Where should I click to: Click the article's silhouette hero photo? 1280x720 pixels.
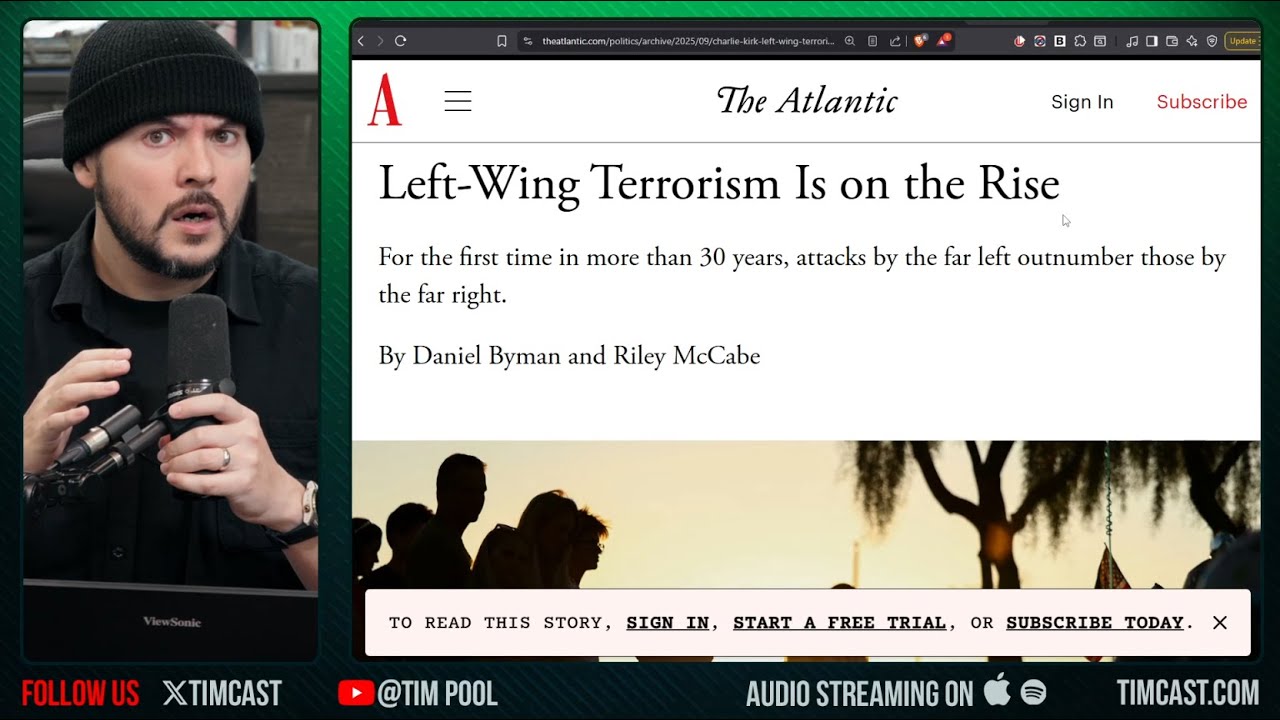click(806, 515)
